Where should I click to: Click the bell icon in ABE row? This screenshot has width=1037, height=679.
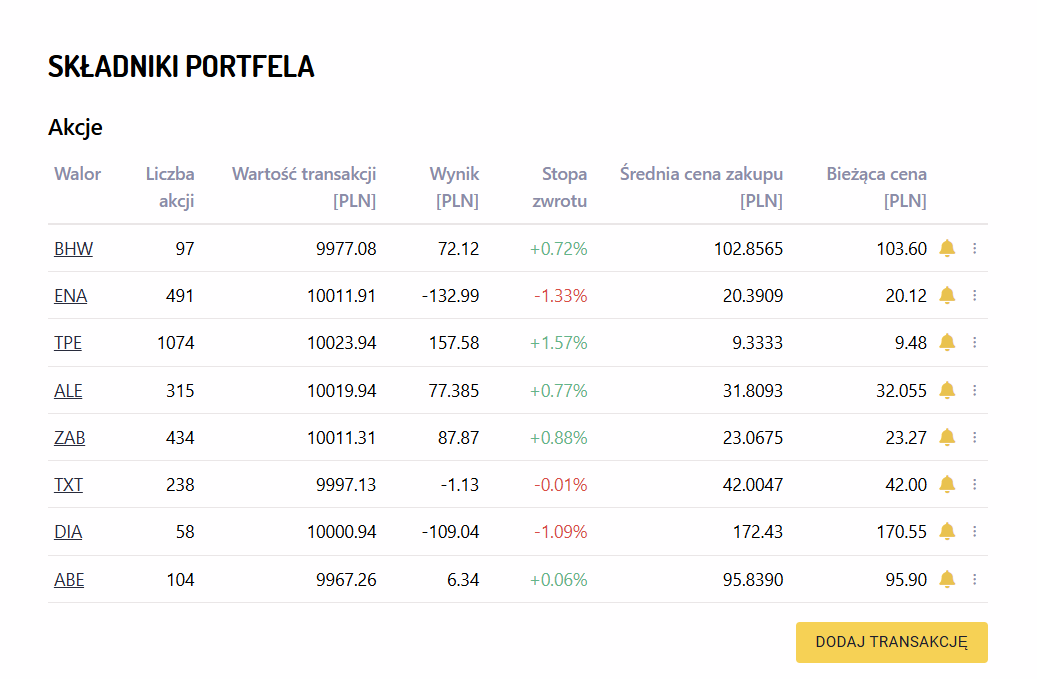coord(947,579)
